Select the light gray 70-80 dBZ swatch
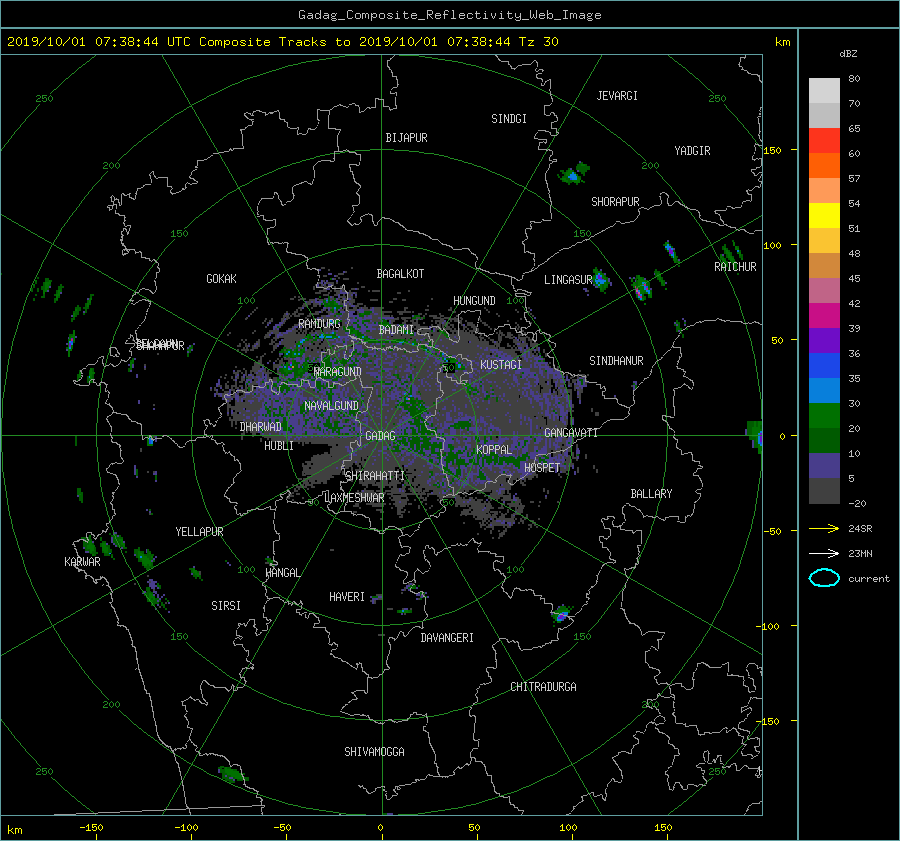Image resolution: width=900 pixels, height=841 pixels. (x=824, y=90)
